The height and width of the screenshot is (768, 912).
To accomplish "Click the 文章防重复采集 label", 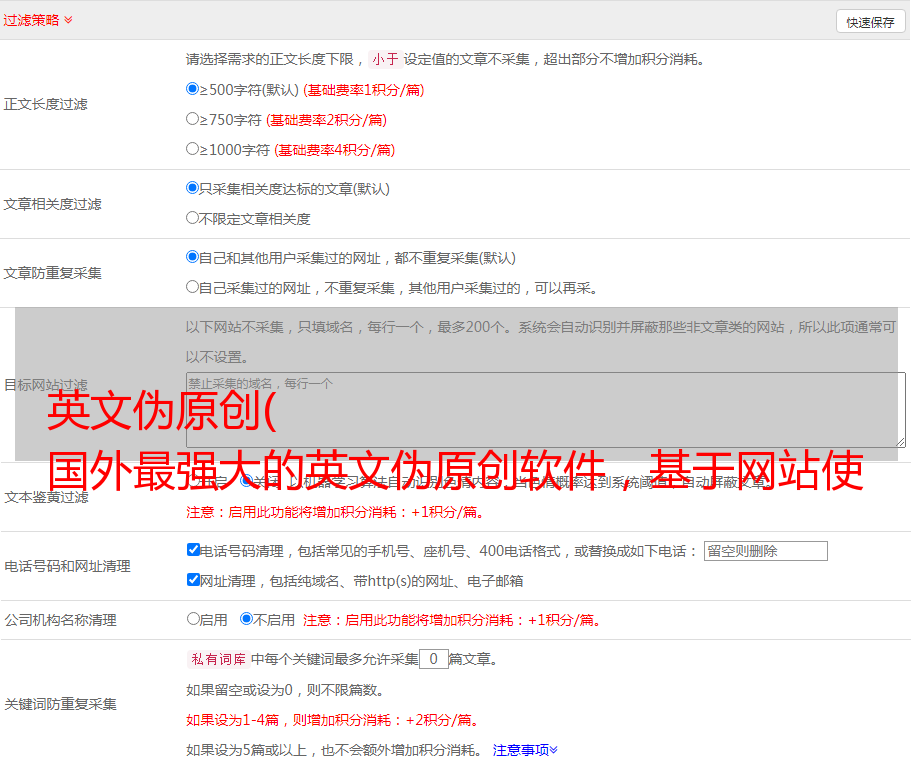I will pyautogui.click(x=52, y=273).
